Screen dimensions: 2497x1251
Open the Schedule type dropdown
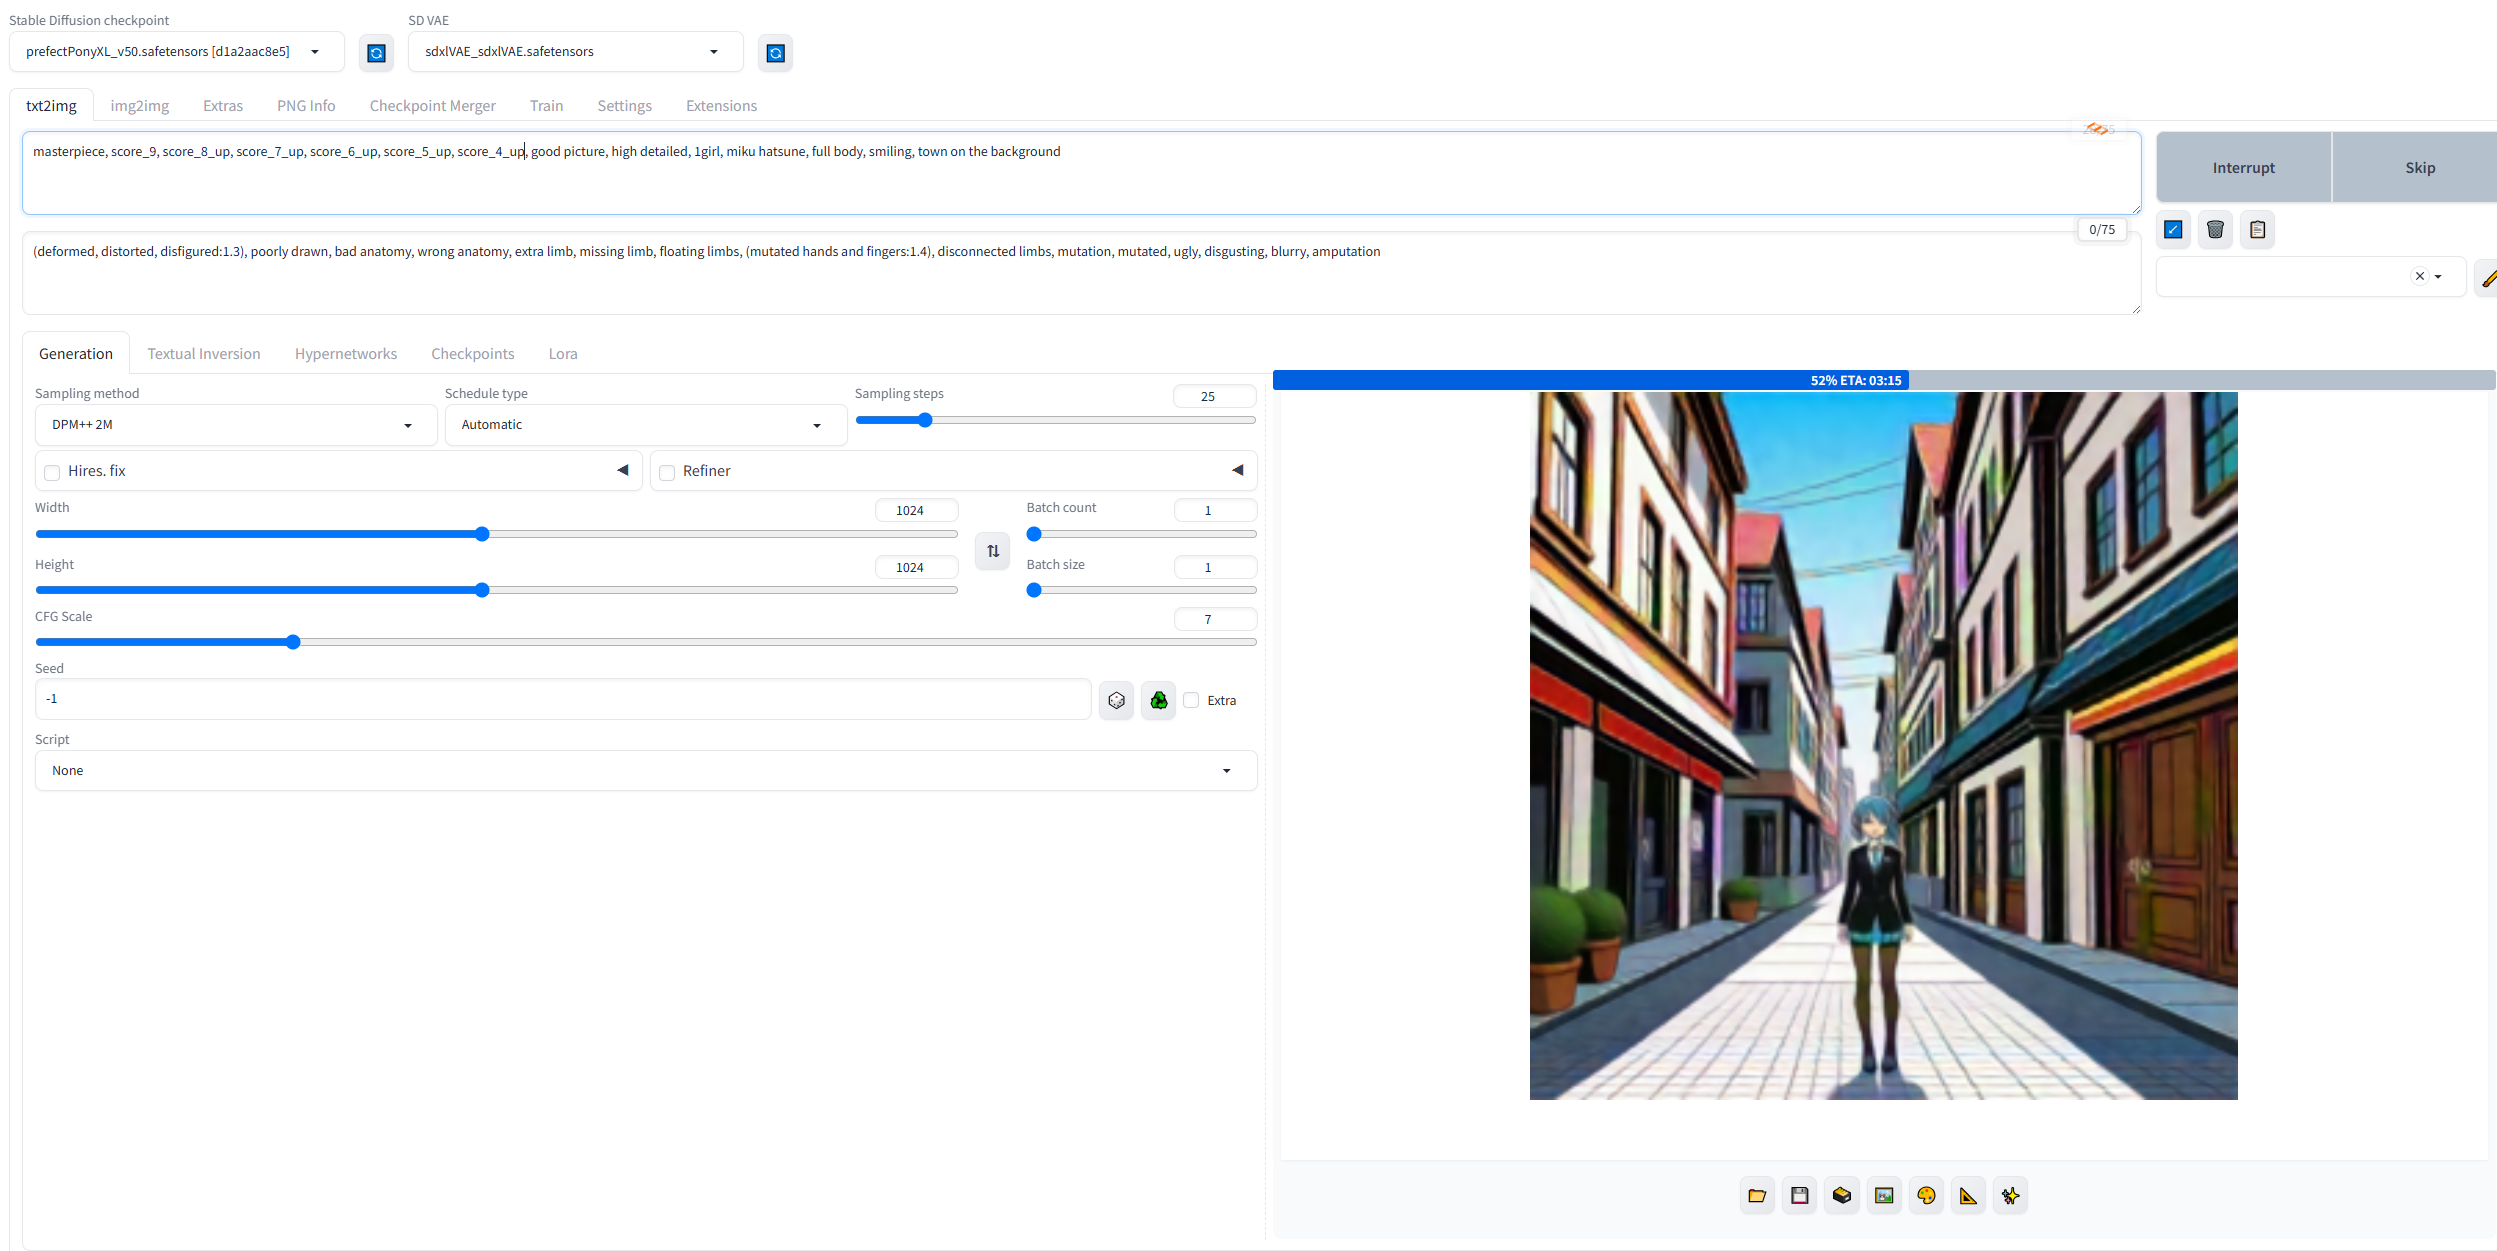(x=646, y=425)
